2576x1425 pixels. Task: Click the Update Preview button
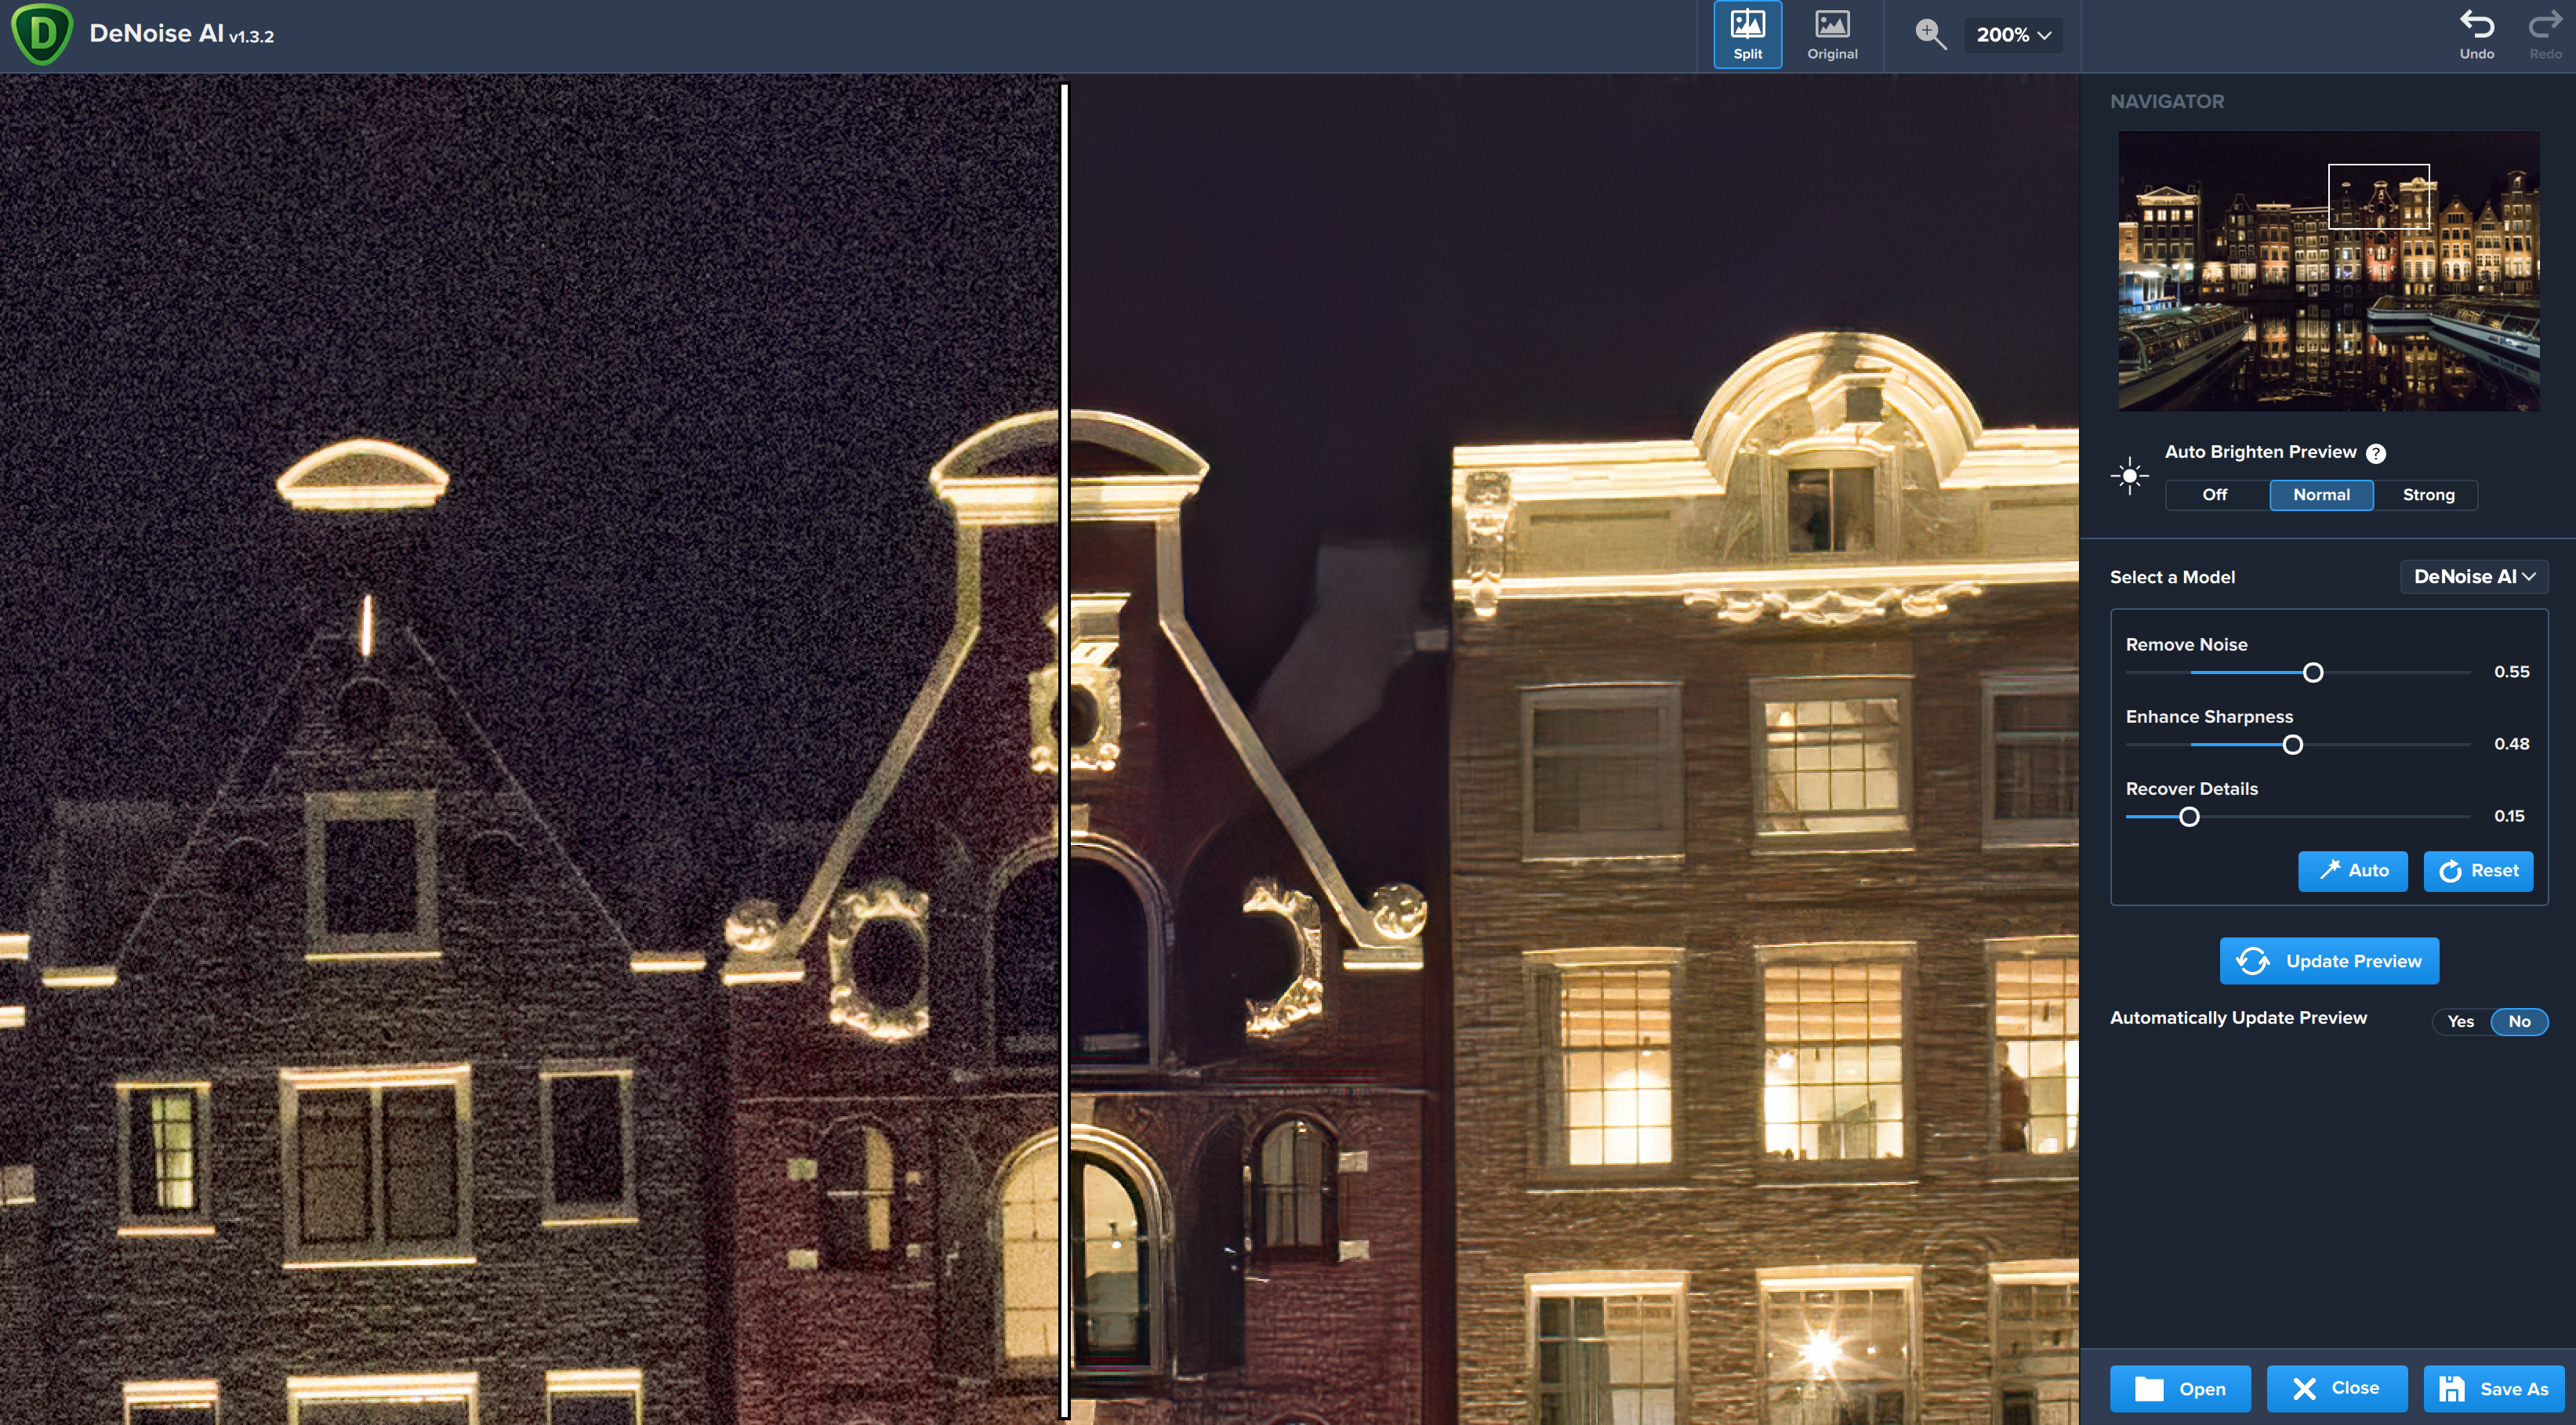pos(2329,960)
